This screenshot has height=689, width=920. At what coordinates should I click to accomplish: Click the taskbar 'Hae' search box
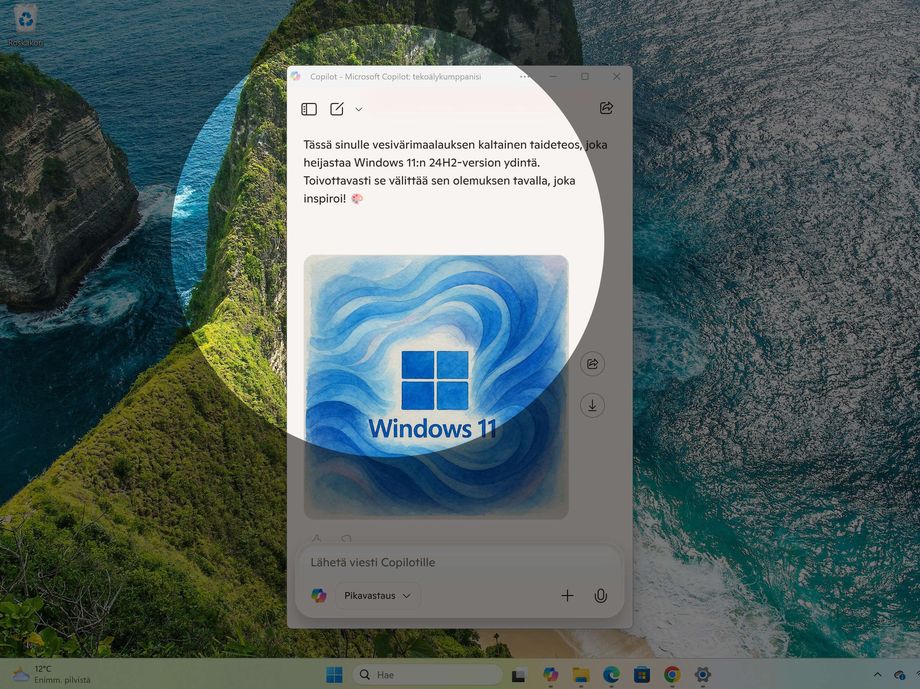click(422, 675)
